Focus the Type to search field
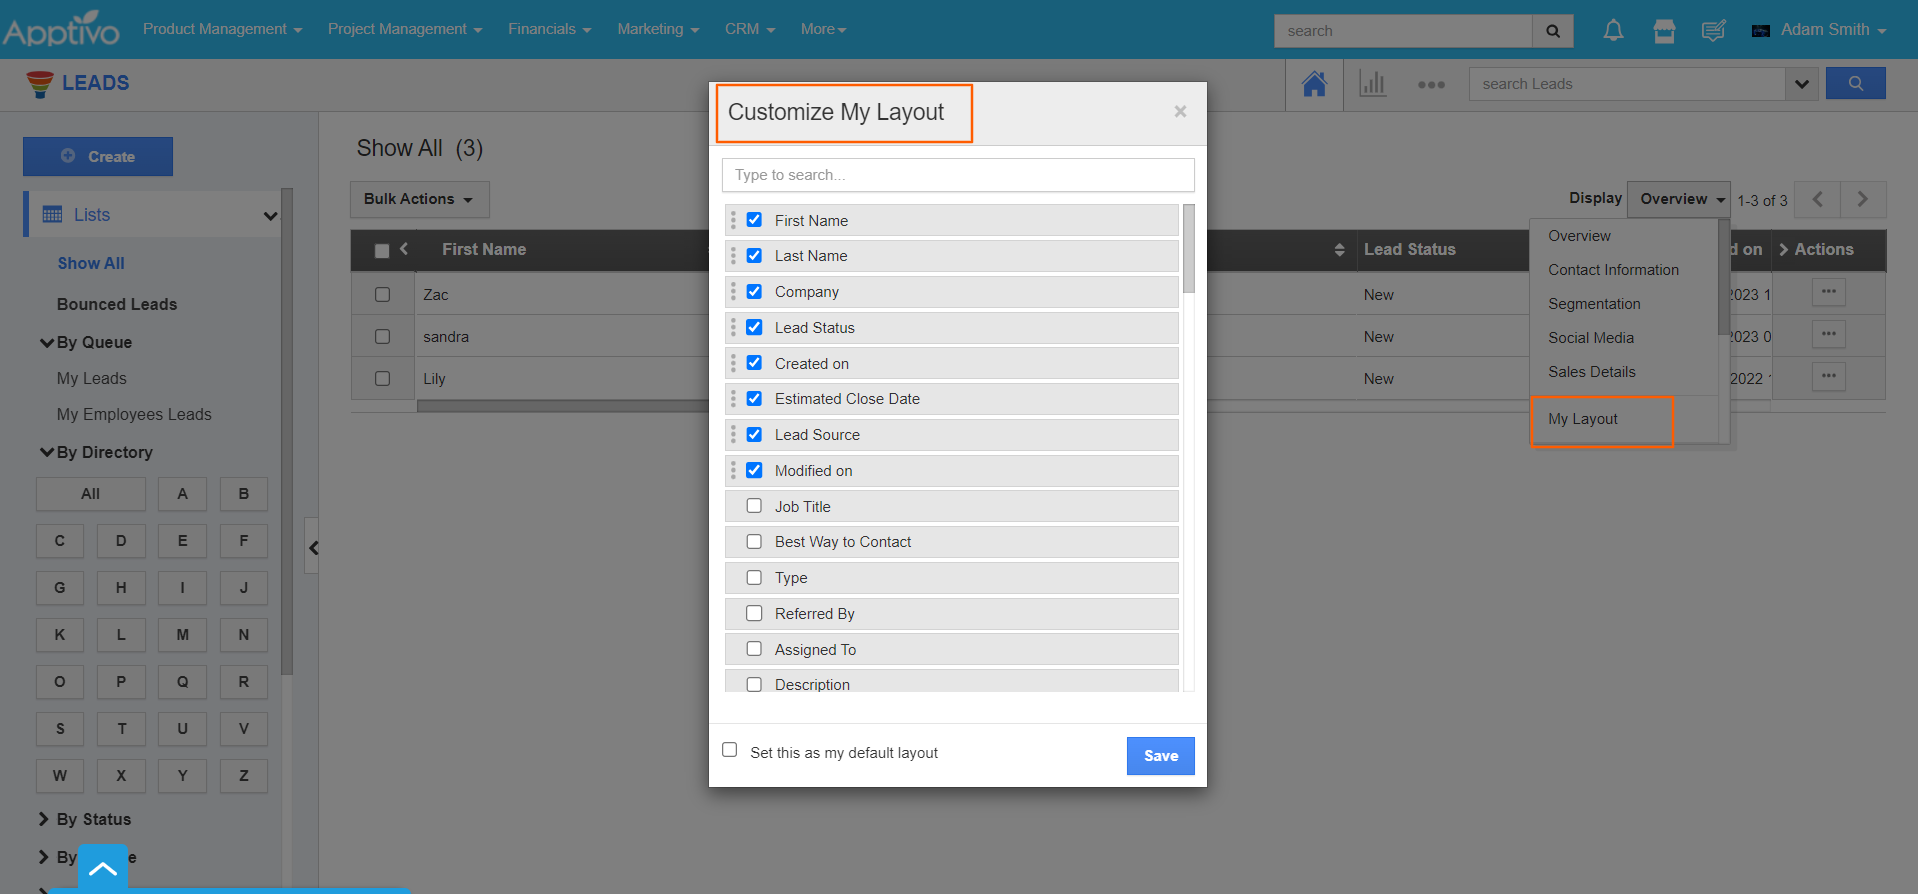 coord(957,175)
